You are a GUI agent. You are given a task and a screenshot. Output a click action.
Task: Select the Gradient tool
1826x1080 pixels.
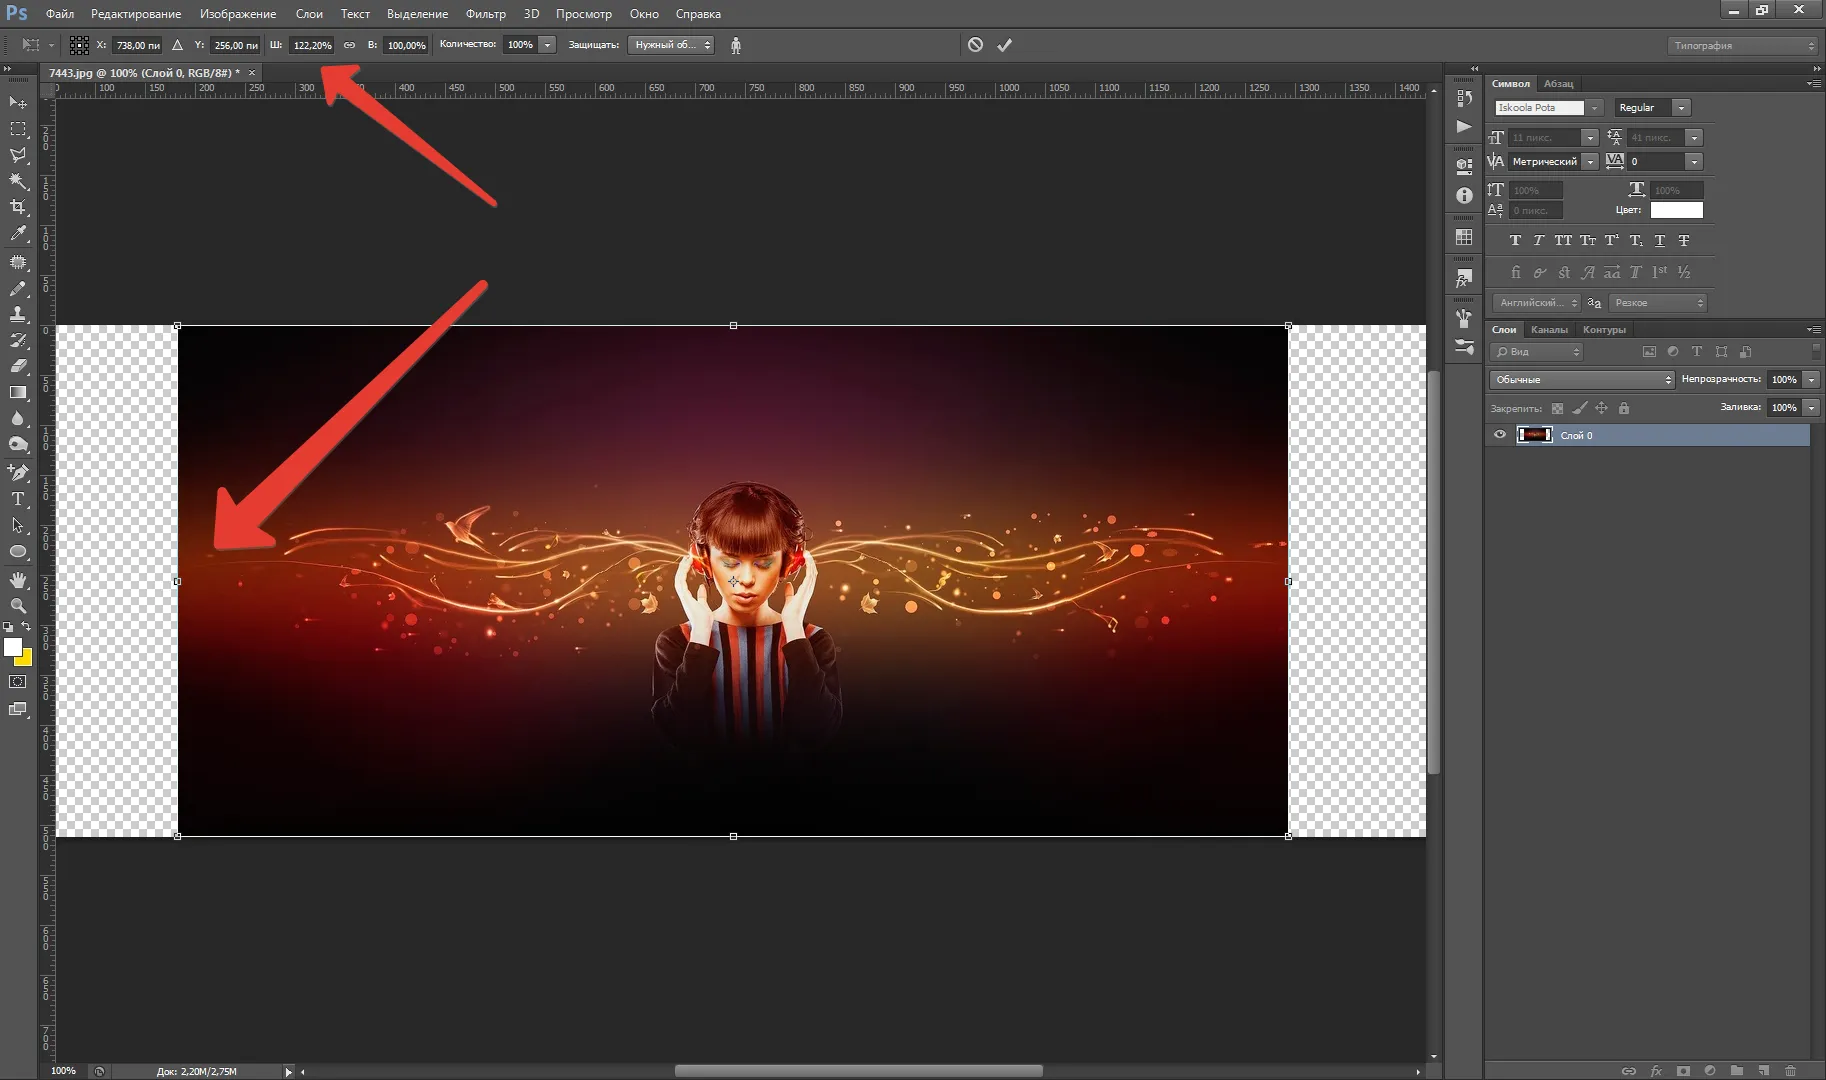point(18,393)
